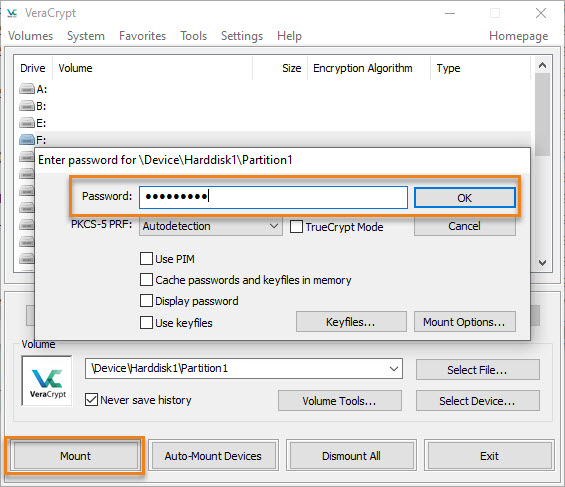This screenshot has width=565, height=487.
Task: Enable Use keyfiles checkbox
Action: [146, 322]
